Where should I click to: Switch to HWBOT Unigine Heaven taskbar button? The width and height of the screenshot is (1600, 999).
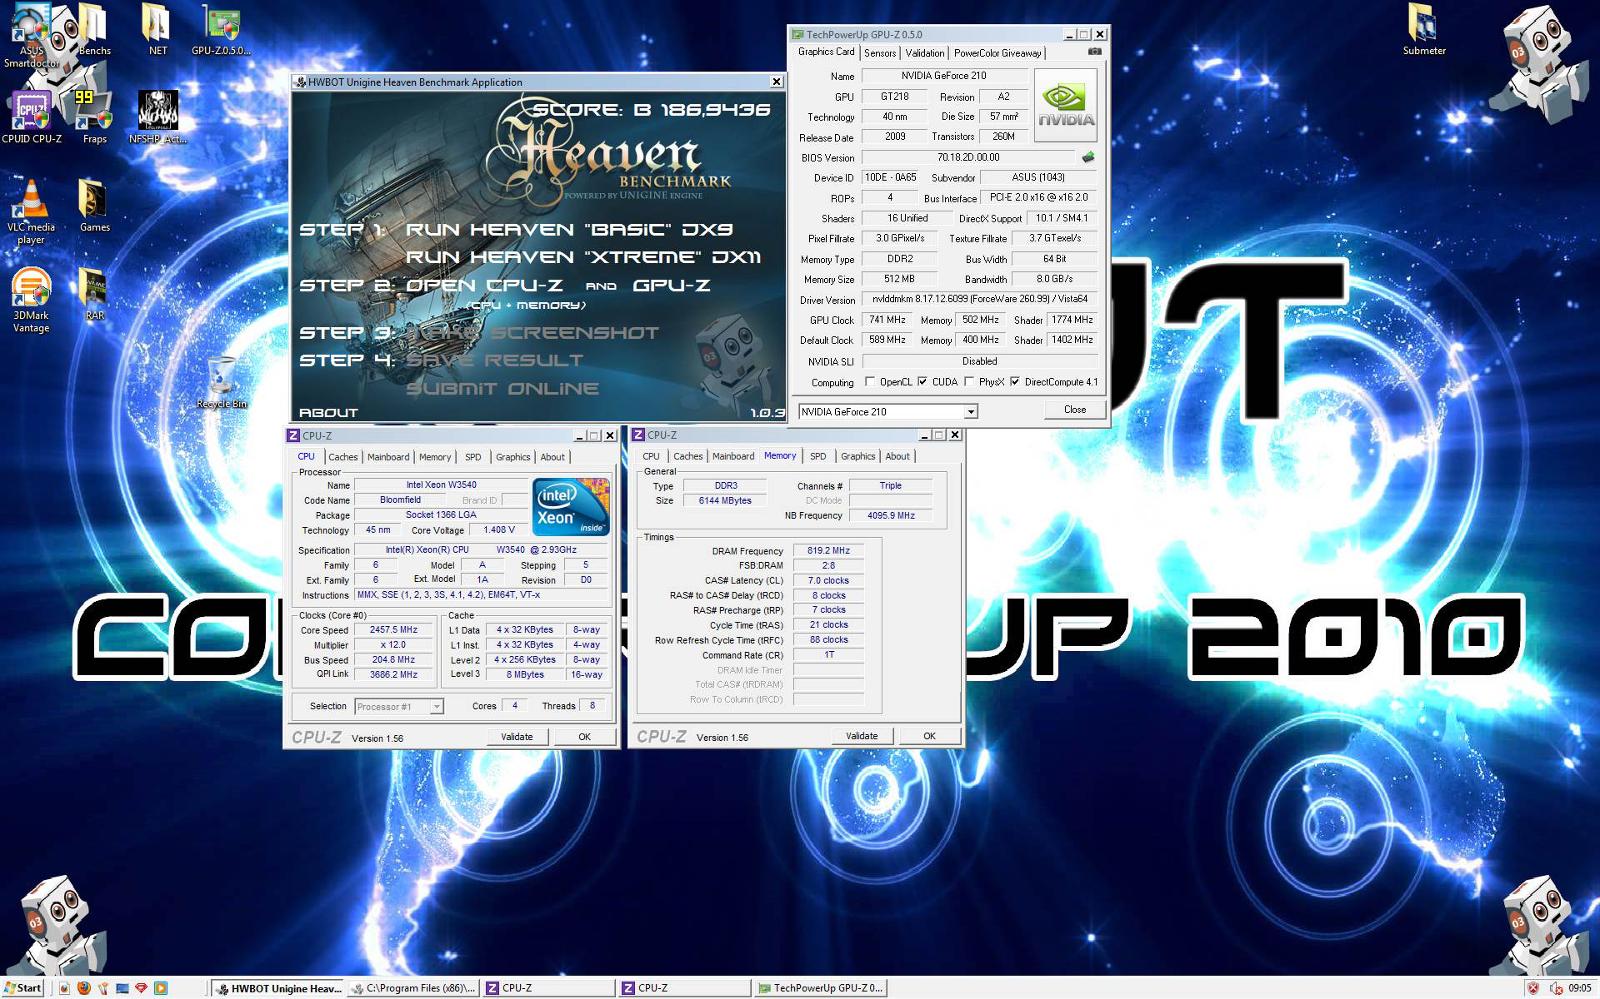278,988
